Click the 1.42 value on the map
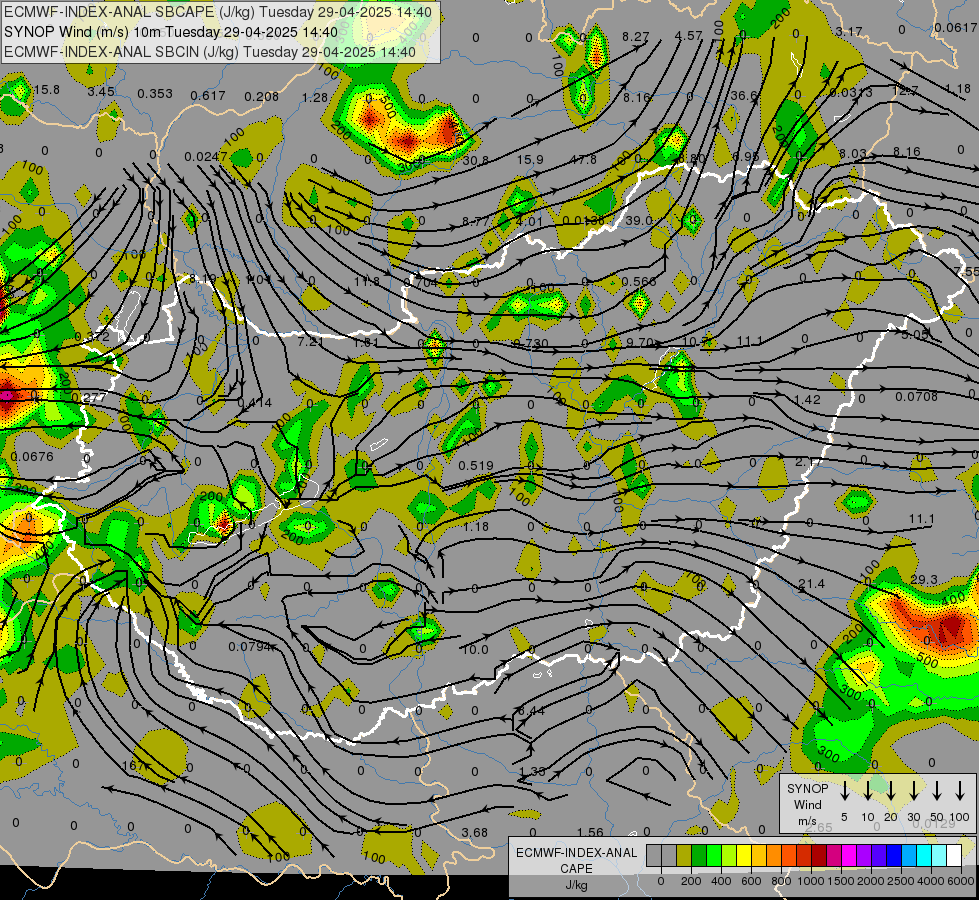 tap(807, 399)
